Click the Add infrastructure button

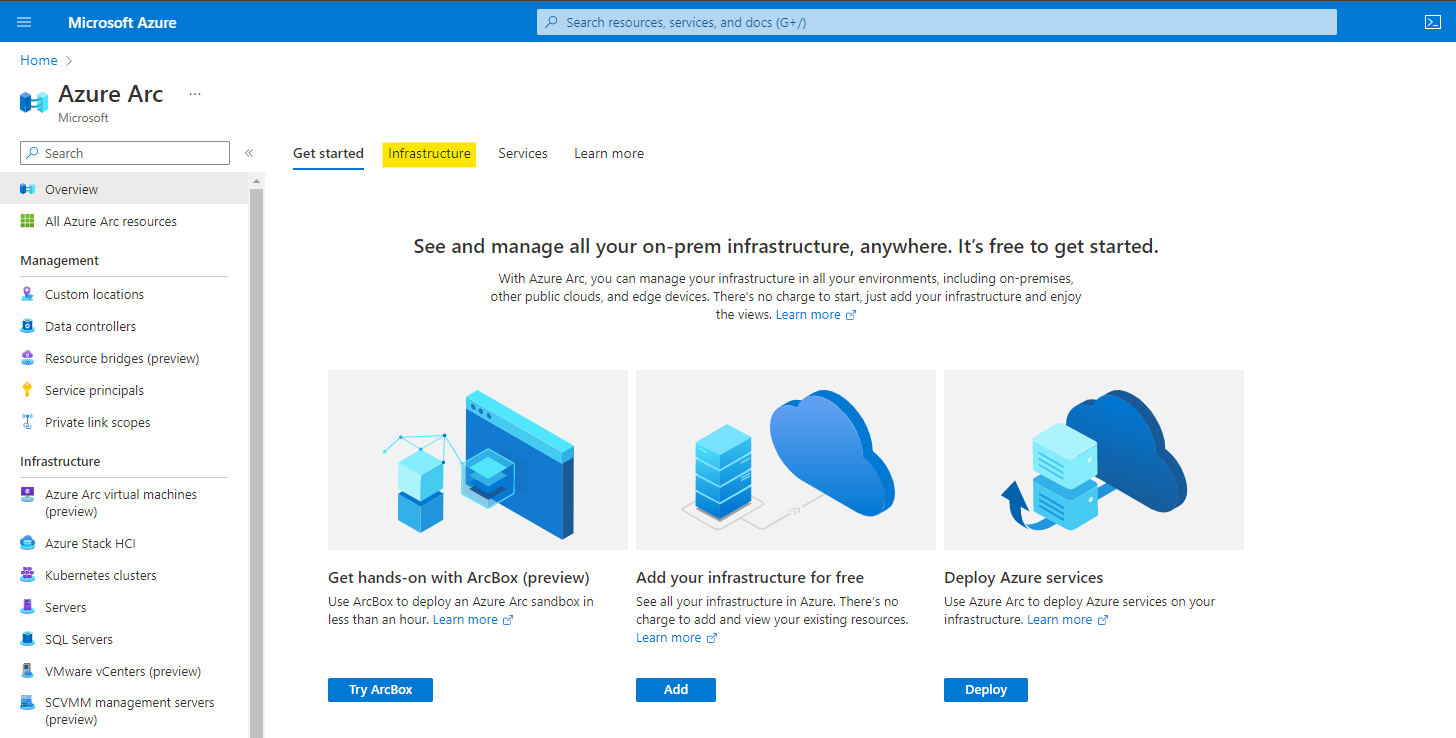(676, 690)
